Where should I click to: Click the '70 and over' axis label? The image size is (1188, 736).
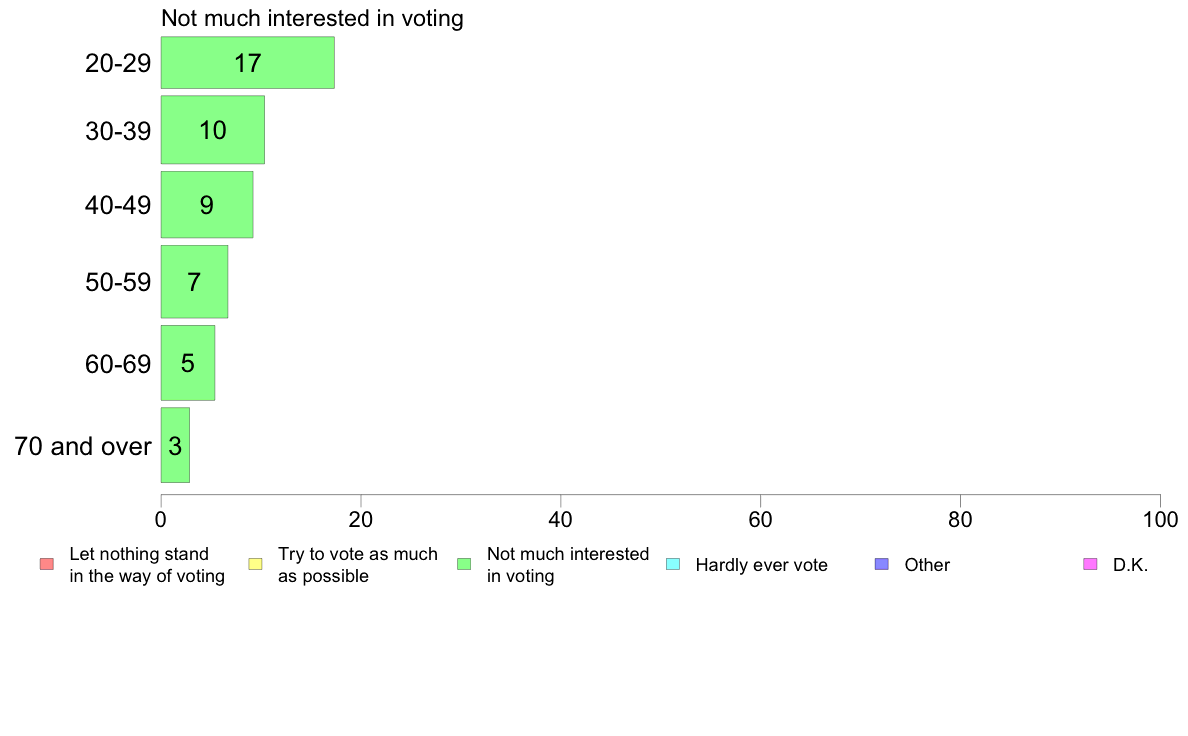pos(83,446)
